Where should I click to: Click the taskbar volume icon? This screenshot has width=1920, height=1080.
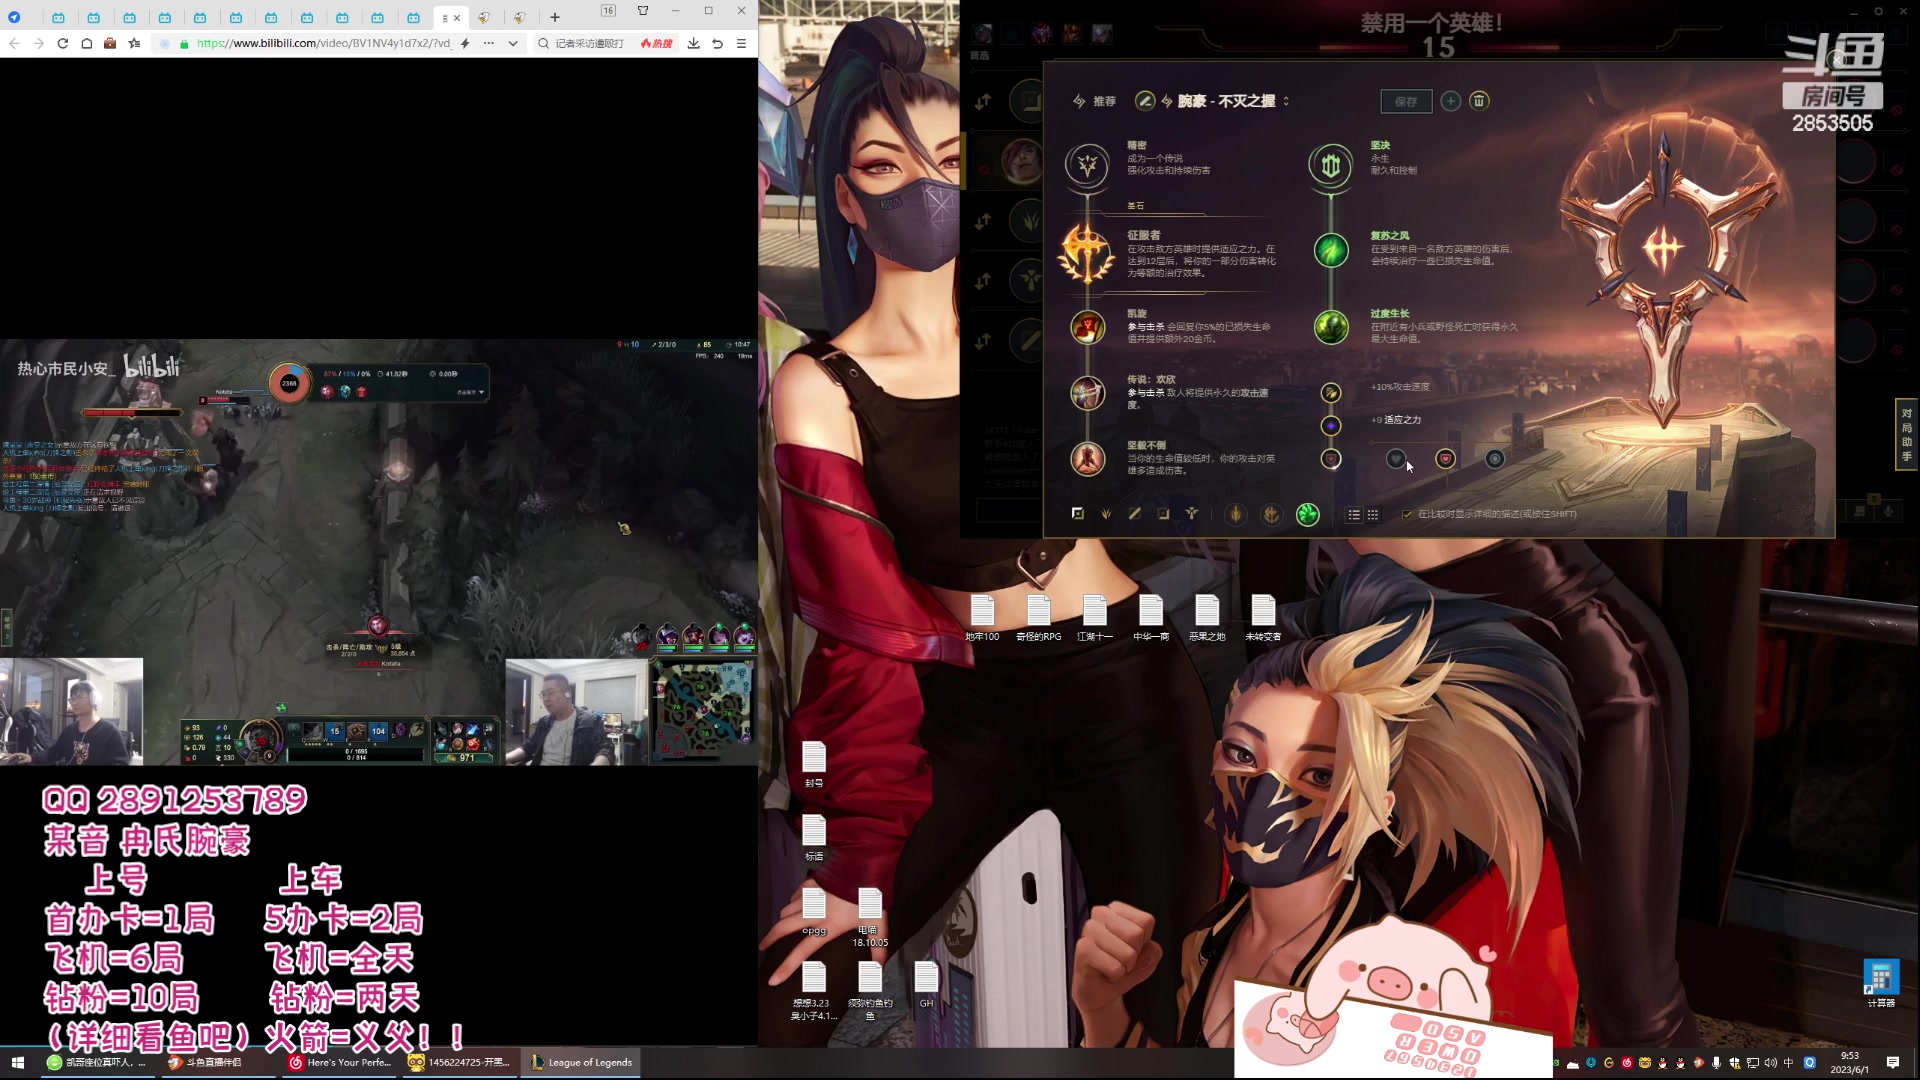coord(1771,1063)
